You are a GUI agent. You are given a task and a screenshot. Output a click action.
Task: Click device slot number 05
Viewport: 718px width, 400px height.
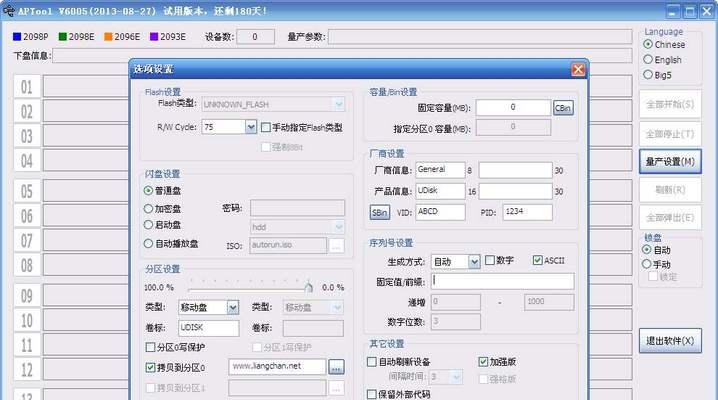point(27,191)
